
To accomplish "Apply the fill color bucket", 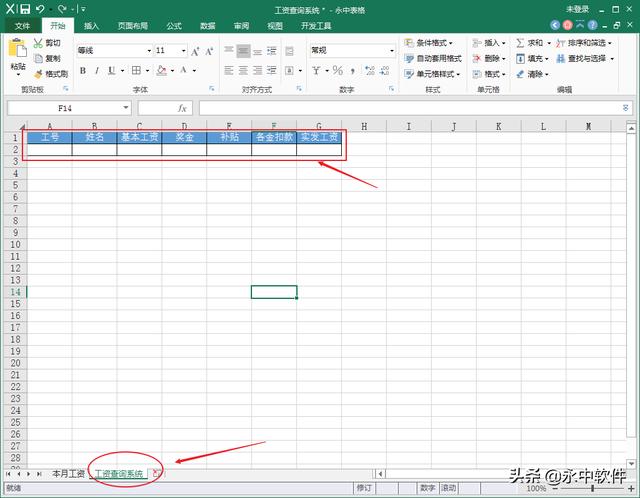I will click(162, 71).
